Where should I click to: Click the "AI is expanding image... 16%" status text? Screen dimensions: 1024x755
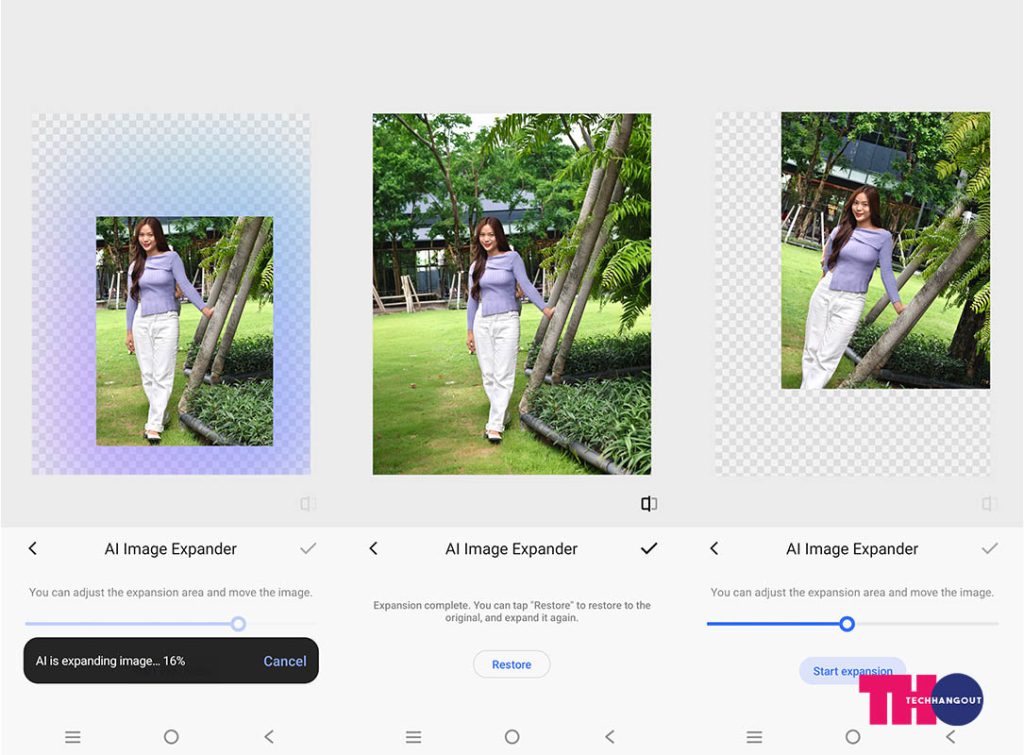(110, 661)
